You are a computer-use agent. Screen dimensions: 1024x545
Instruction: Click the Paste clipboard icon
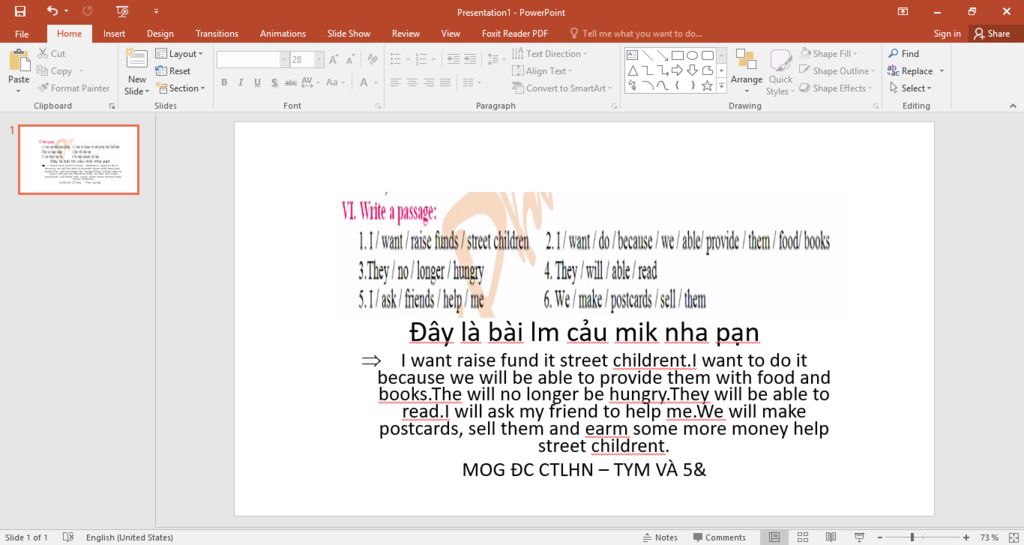pos(19,61)
